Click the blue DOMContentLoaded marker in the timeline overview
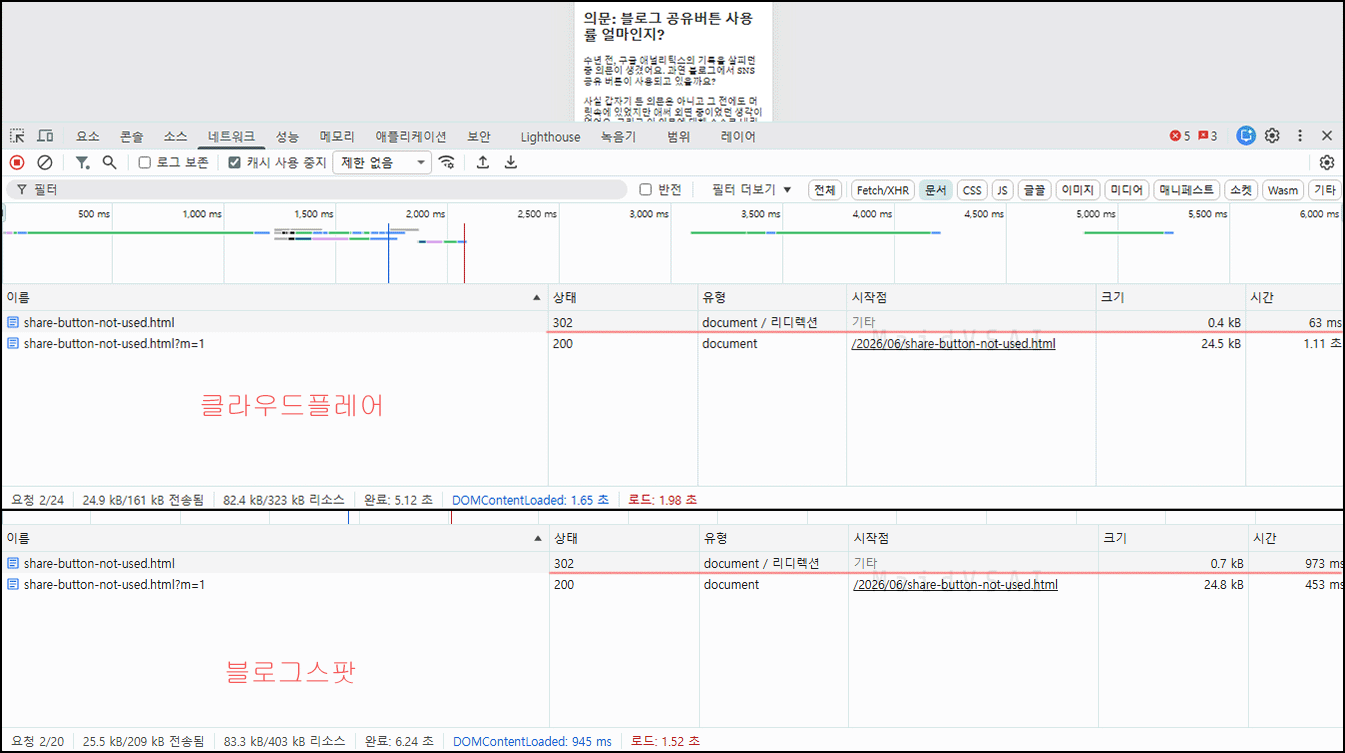Image resolution: width=1345 pixels, height=753 pixels. 388,253
